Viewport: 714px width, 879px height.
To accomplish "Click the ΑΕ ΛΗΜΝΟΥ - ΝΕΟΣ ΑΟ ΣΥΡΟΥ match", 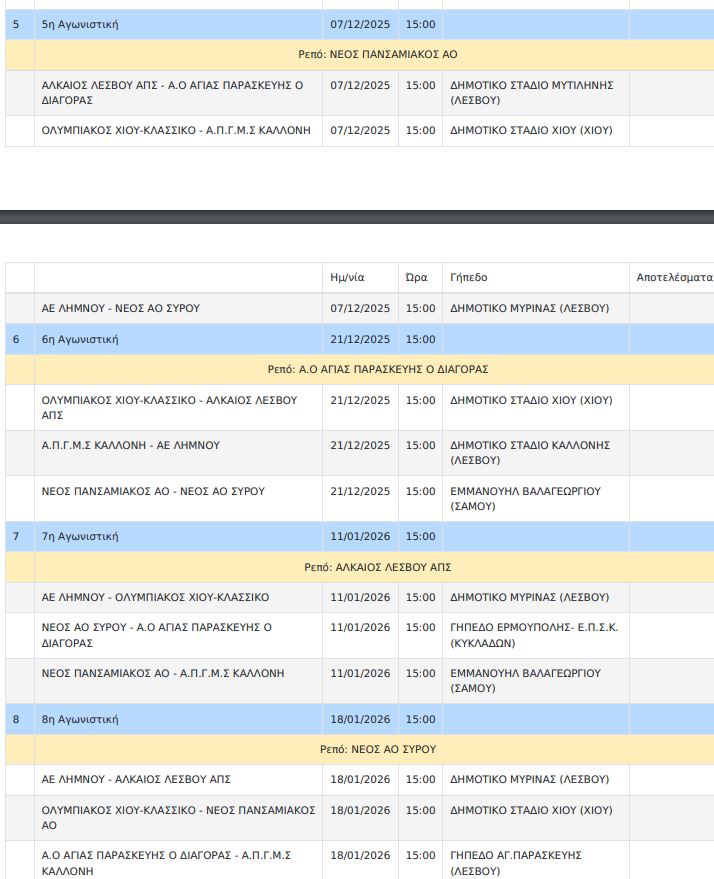I will [x=120, y=308].
